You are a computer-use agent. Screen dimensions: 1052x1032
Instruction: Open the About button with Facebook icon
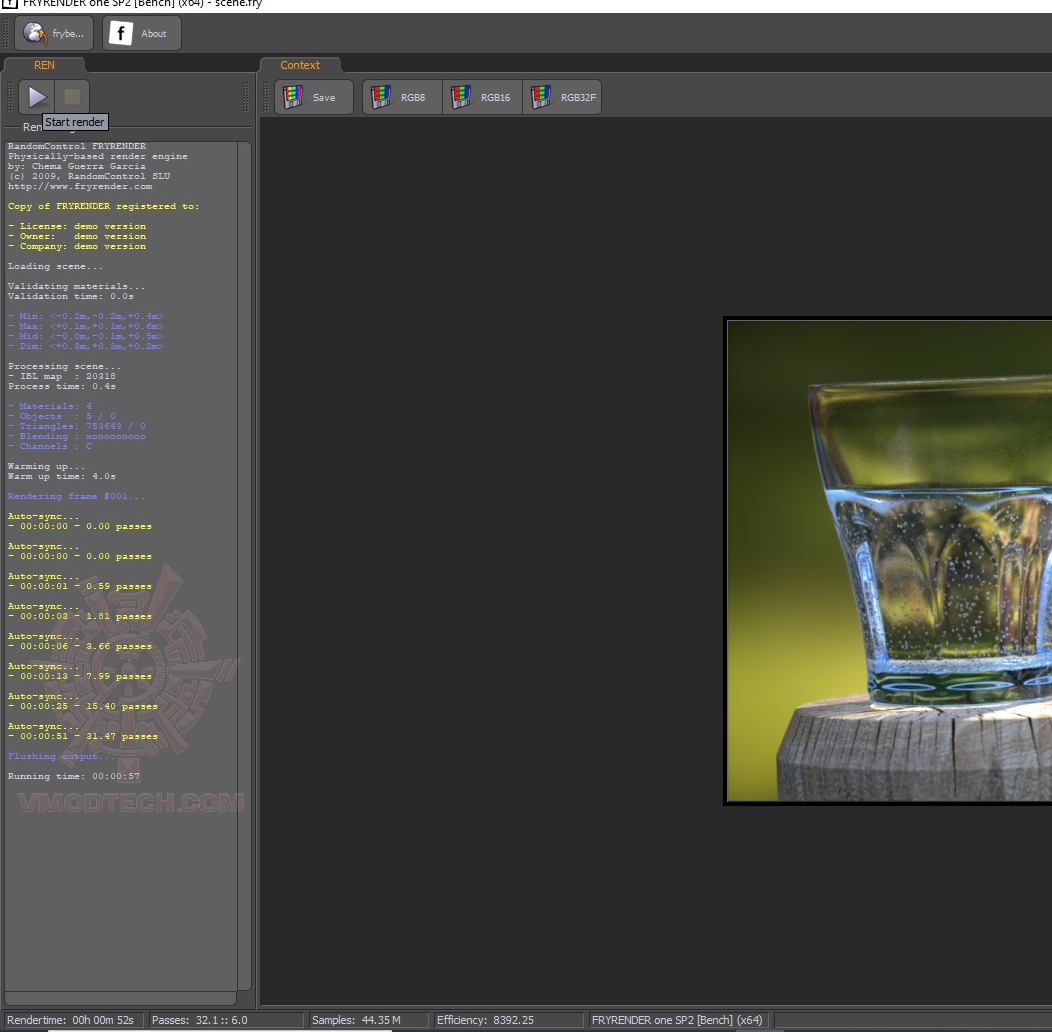(x=142, y=34)
